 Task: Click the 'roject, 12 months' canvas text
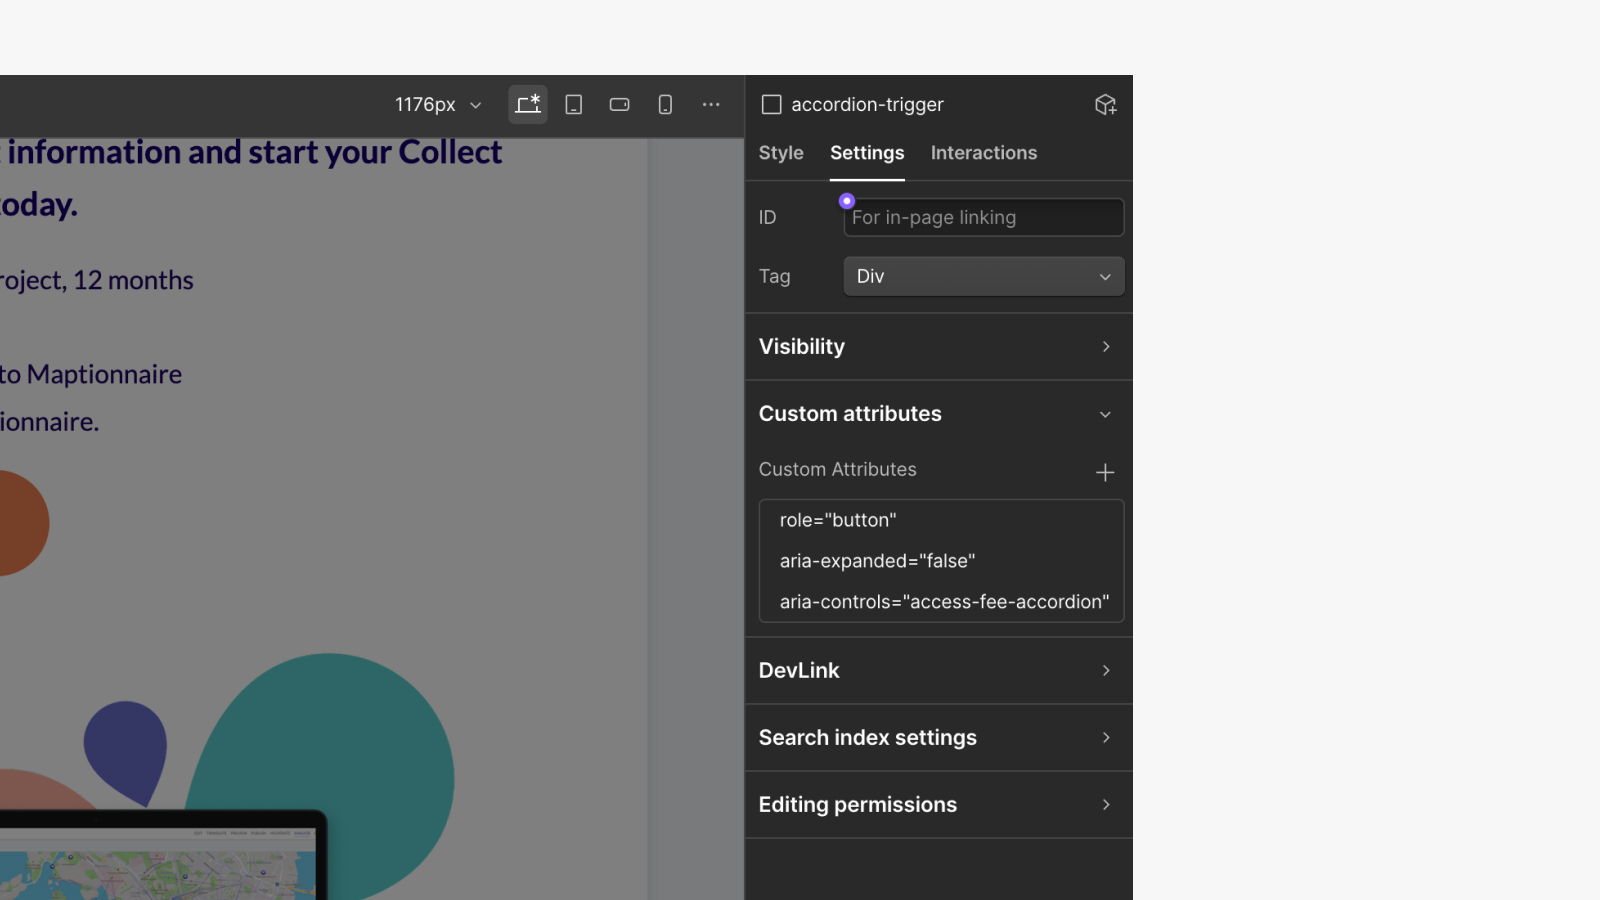[x=97, y=280]
